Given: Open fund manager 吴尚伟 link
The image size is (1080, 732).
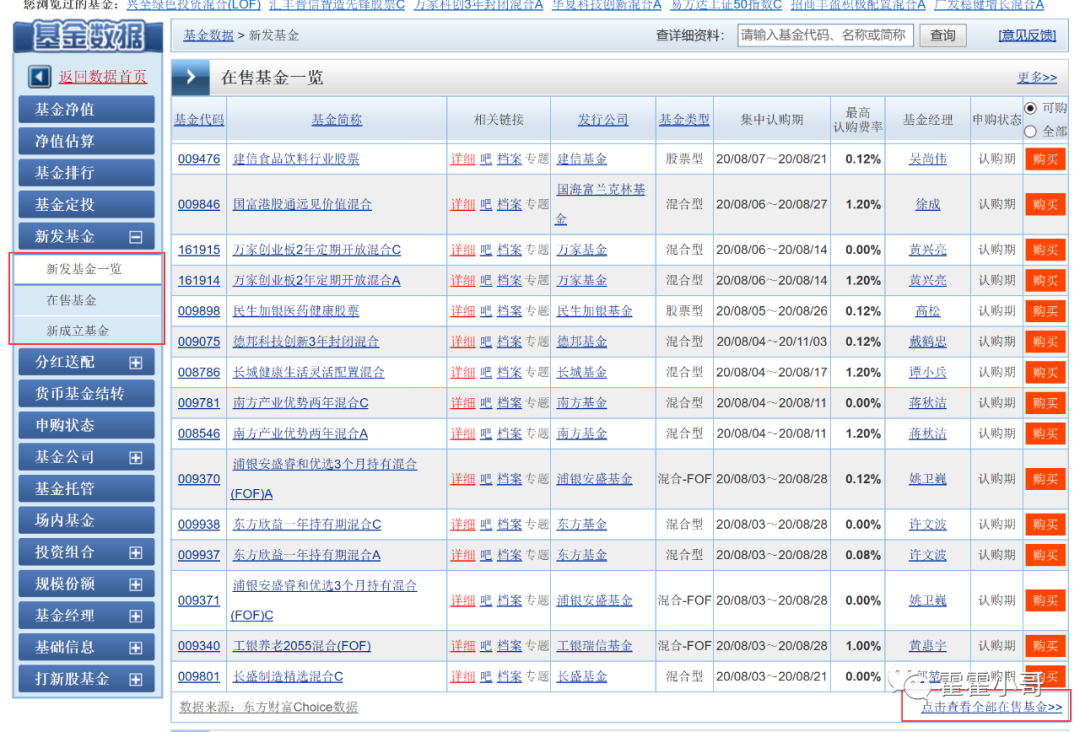Looking at the screenshot, I should 928,159.
